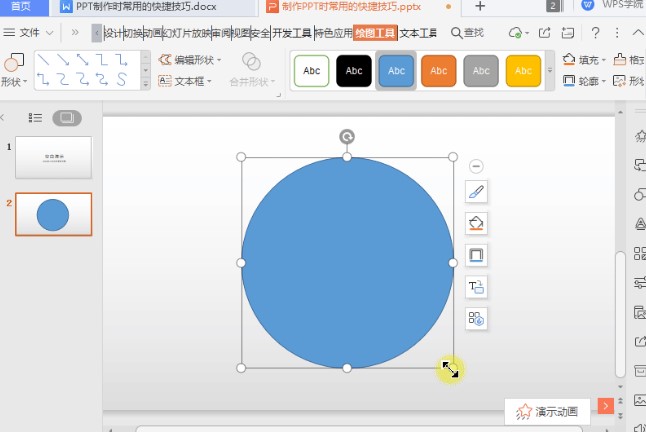Click the shape style brush quick icon
The height and width of the screenshot is (432, 646).
click(476, 191)
